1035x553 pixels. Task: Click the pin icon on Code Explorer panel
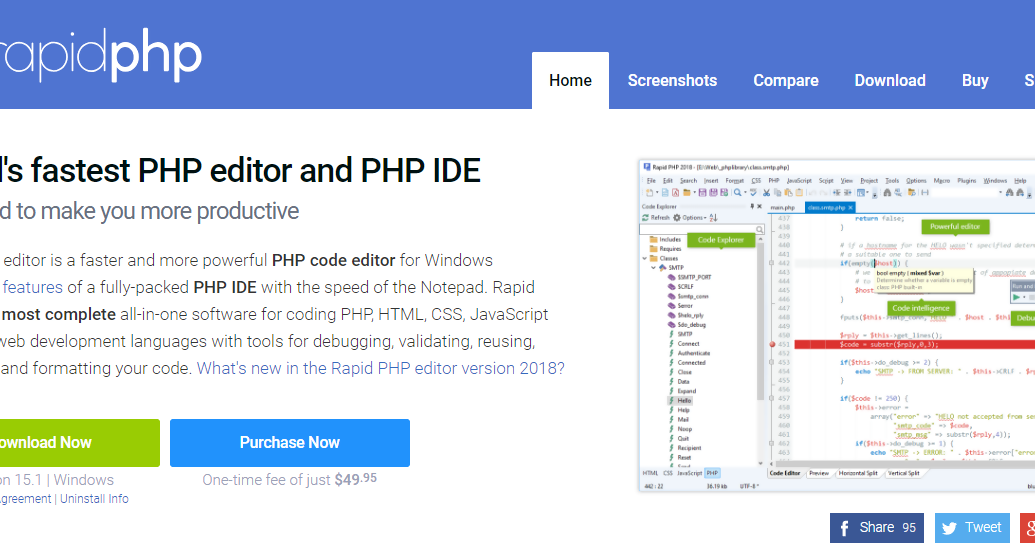tap(752, 207)
